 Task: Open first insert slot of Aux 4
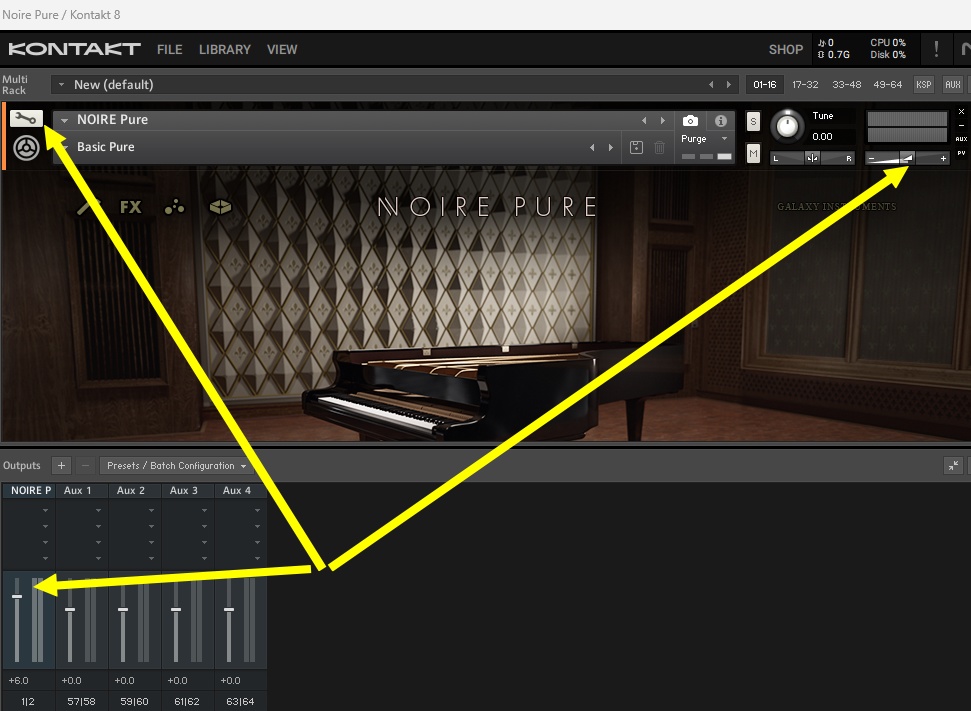(x=241, y=510)
